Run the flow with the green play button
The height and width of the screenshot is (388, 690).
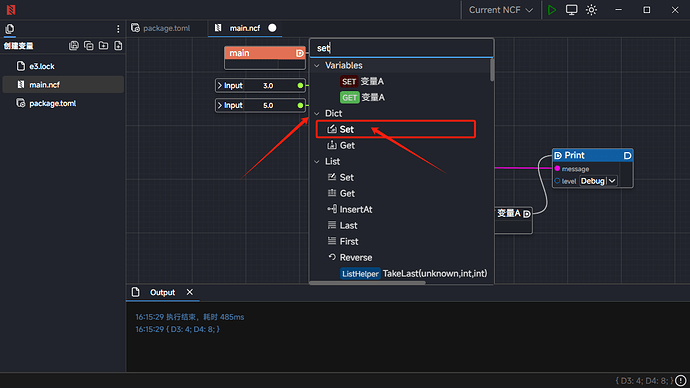coord(552,10)
